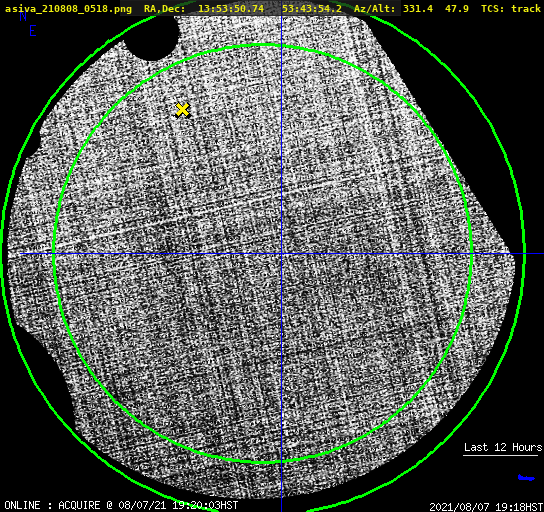Click the crosshair center intersection
The image size is (544, 512).
pyautogui.click(x=281, y=254)
